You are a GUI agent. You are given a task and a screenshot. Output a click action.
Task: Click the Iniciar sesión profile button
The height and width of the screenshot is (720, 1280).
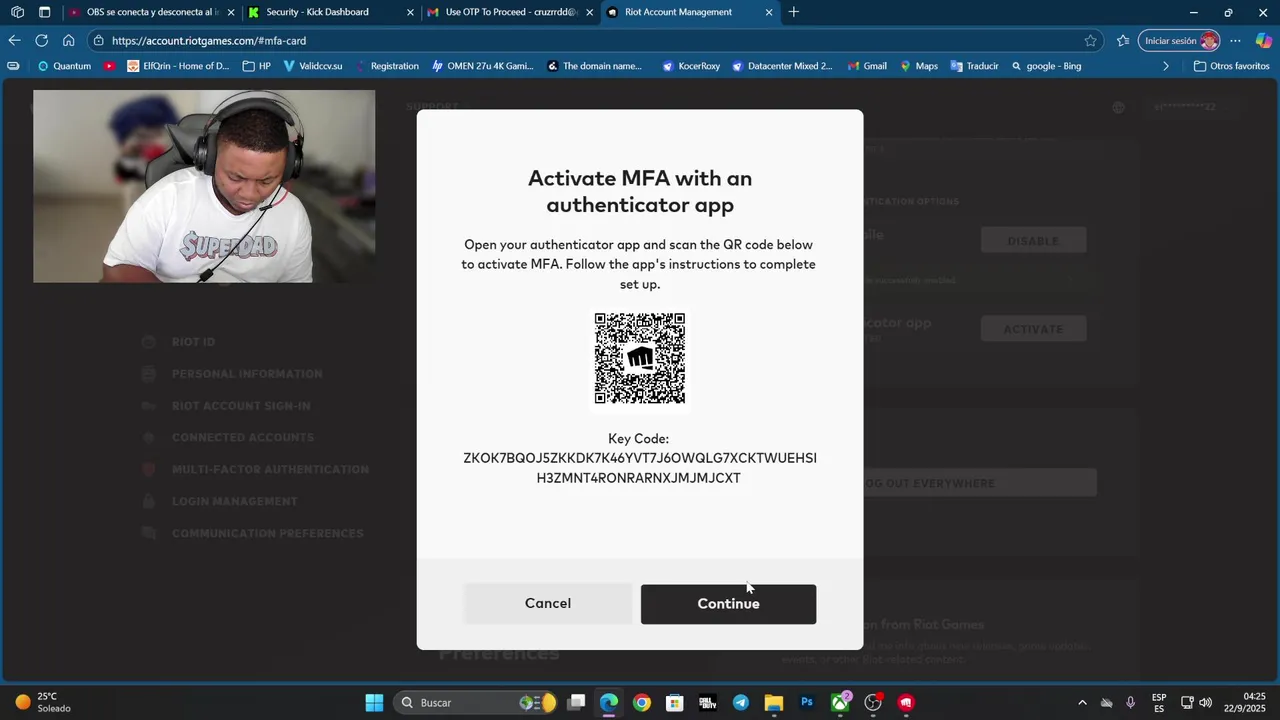[x=1181, y=41]
